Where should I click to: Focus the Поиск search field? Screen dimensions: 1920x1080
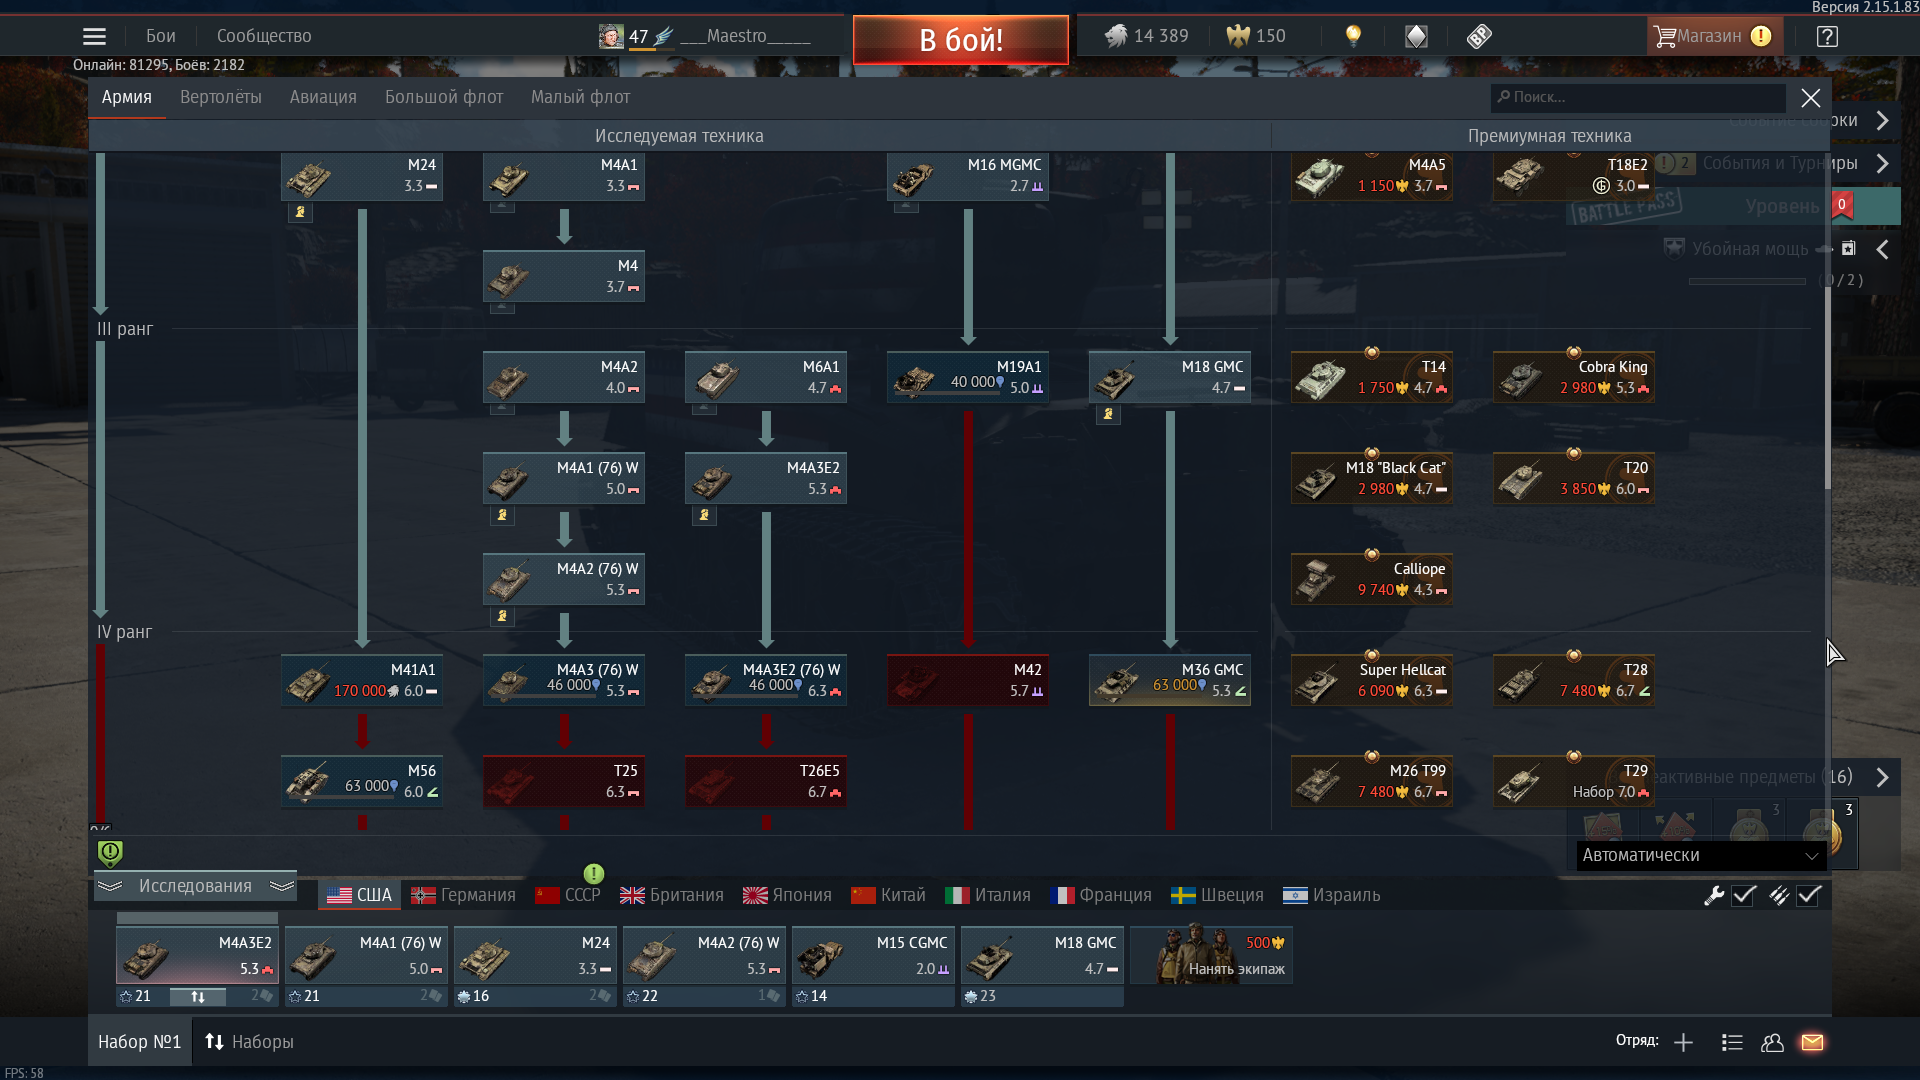1638,97
